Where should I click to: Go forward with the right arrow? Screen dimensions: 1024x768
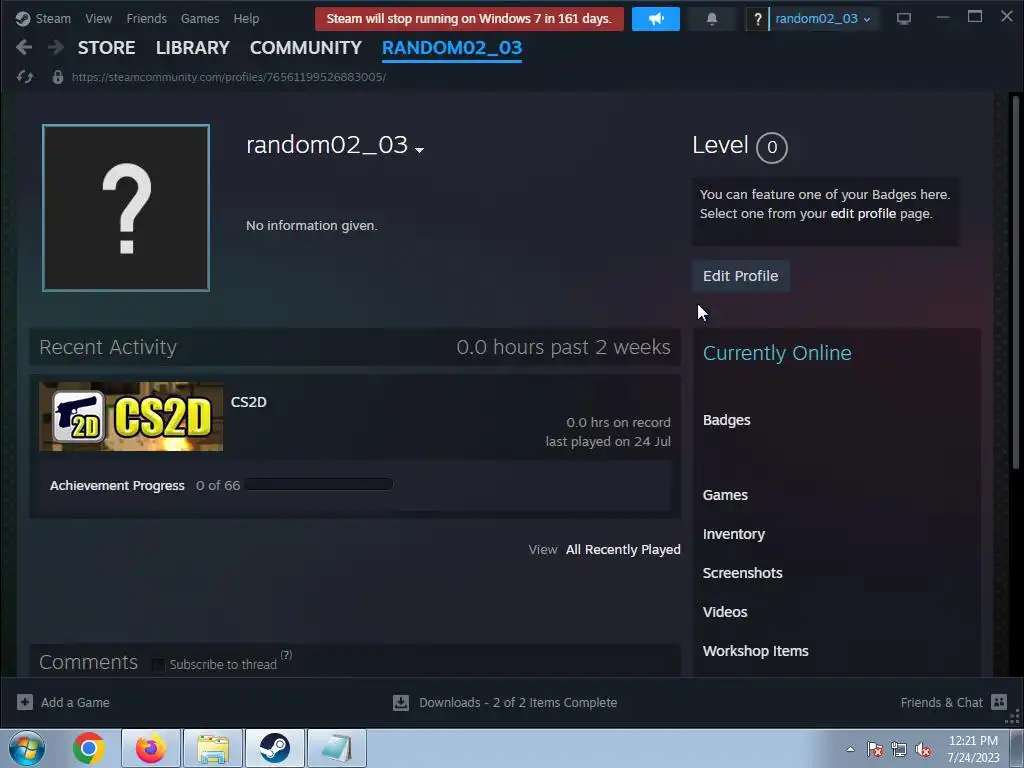56,47
